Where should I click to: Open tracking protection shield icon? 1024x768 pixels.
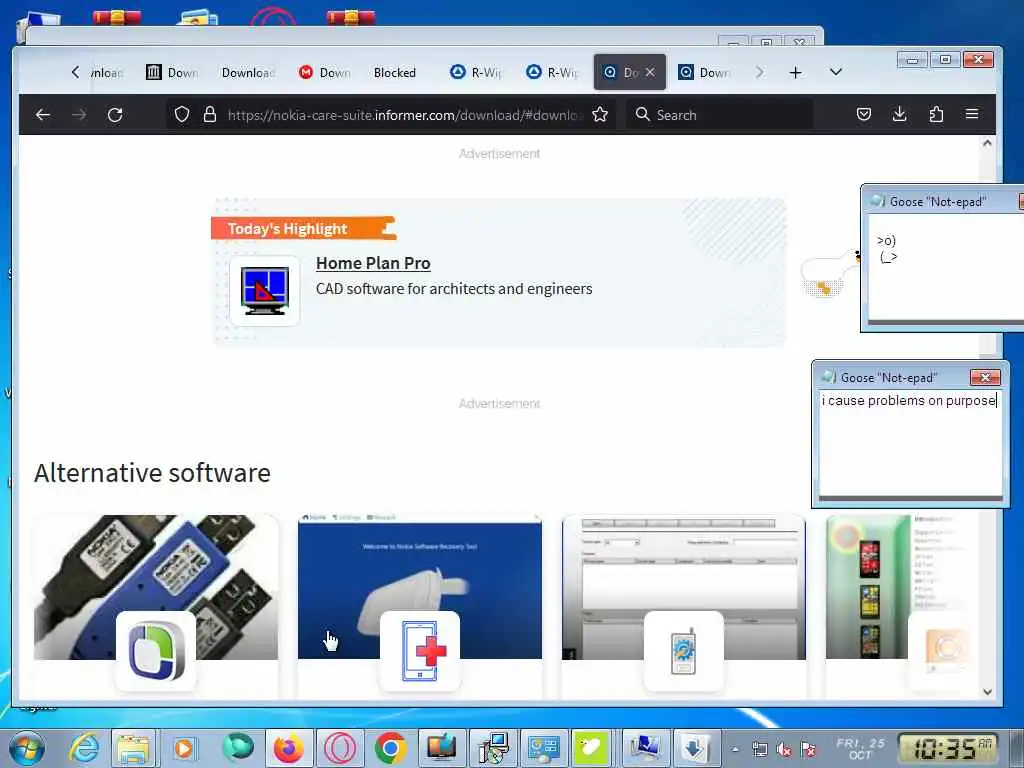tap(182, 115)
